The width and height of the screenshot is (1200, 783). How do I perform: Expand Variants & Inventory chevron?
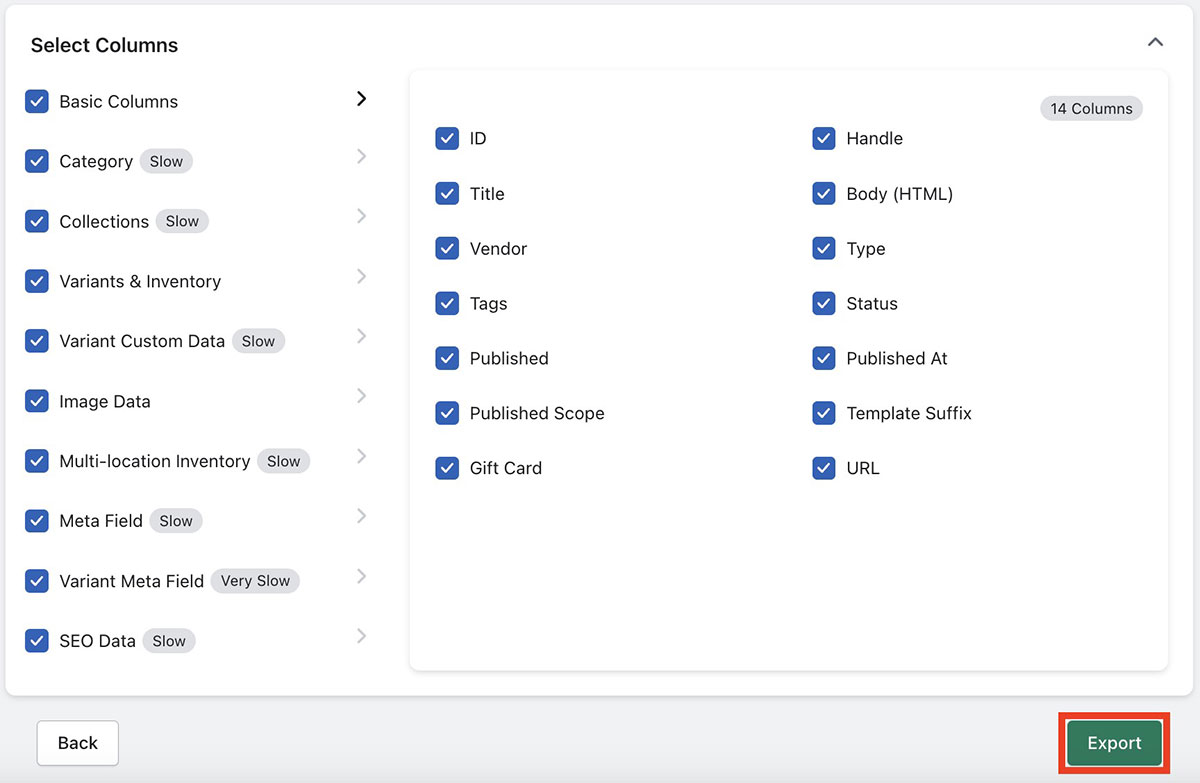[x=362, y=276]
